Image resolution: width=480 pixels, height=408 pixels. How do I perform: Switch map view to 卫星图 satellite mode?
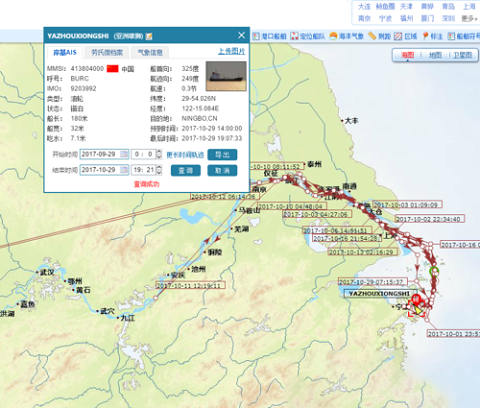[463, 55]
